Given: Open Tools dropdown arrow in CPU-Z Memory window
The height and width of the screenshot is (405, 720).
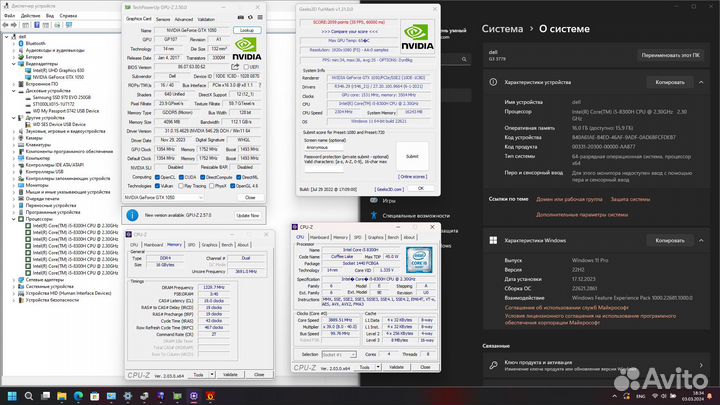Looking at the screenshot, I should click(212, 375).
